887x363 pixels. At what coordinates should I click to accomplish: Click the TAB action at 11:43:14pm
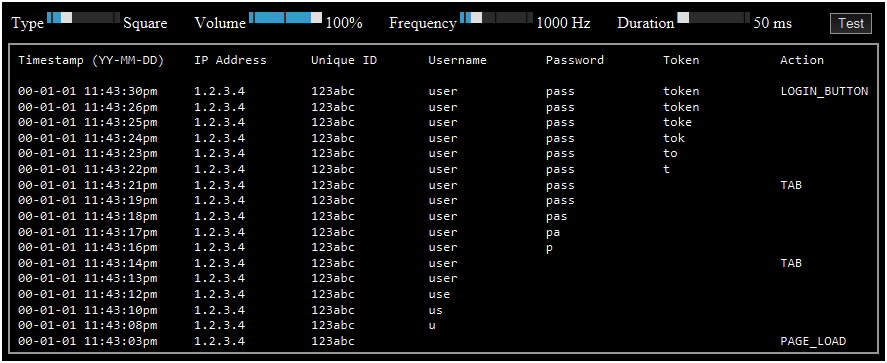(791, 263)
